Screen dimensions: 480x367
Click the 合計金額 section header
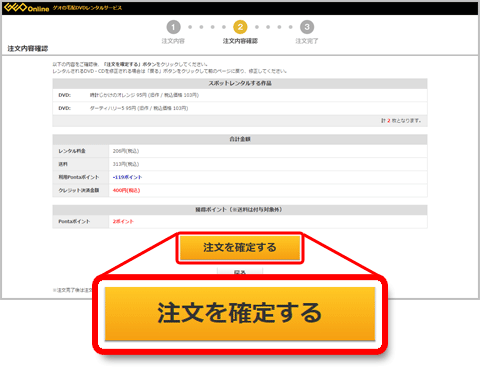tap(240, 139)
